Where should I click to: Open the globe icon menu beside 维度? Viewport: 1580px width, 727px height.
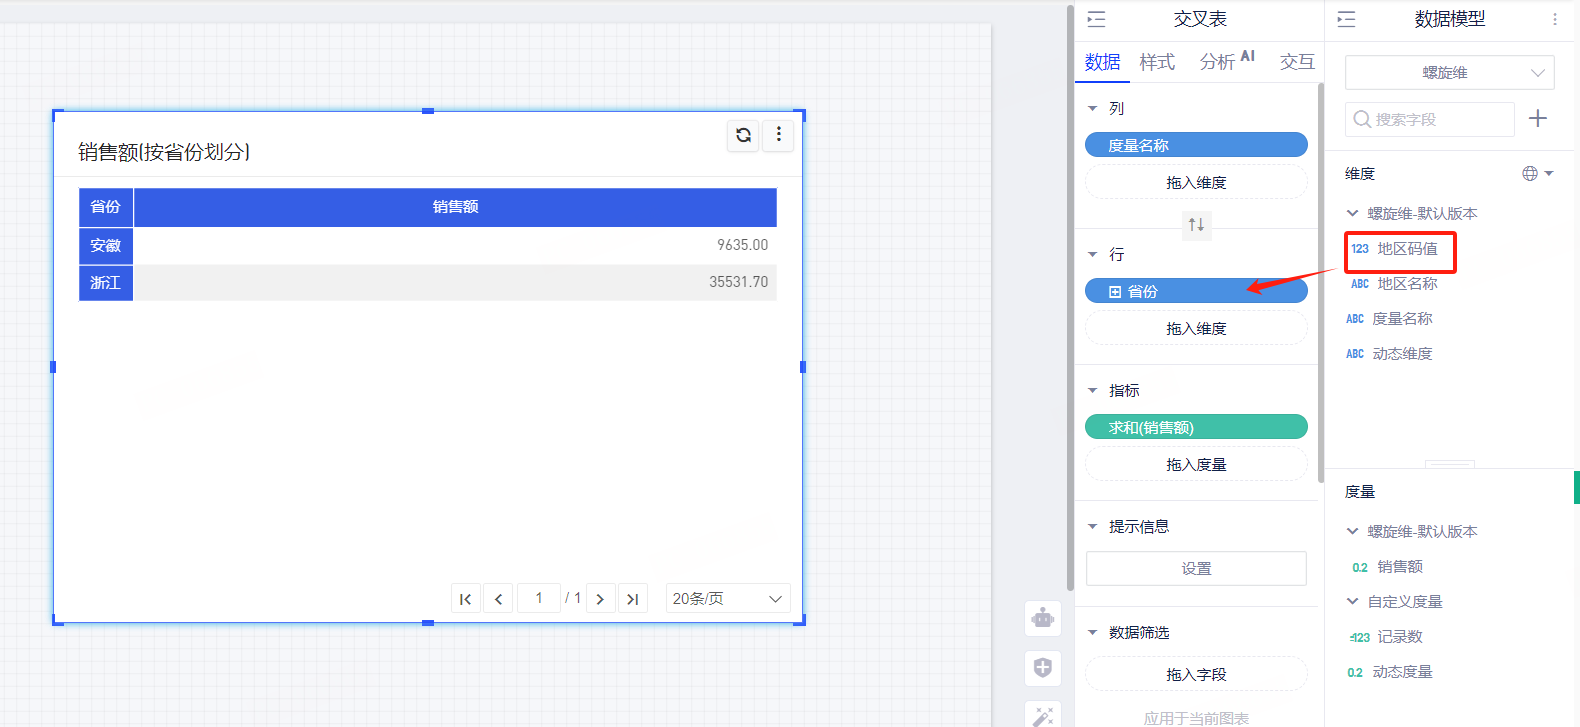click(1537, 174)
